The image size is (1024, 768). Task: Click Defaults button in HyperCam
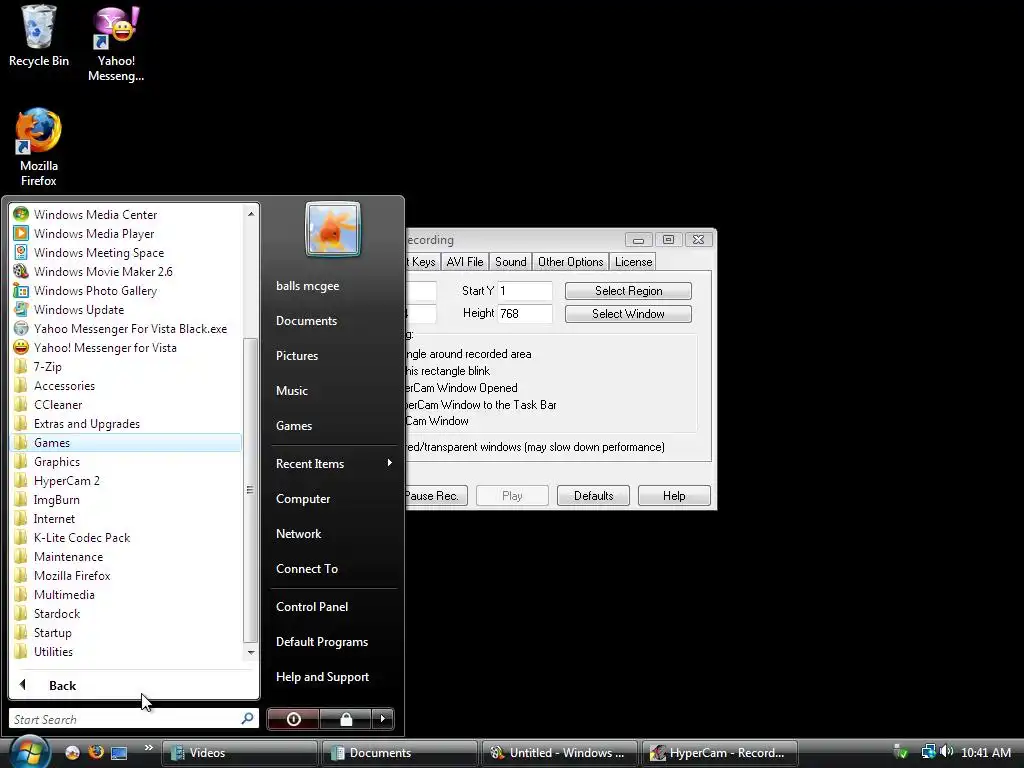pyautogui.click(x=593, y=495)
